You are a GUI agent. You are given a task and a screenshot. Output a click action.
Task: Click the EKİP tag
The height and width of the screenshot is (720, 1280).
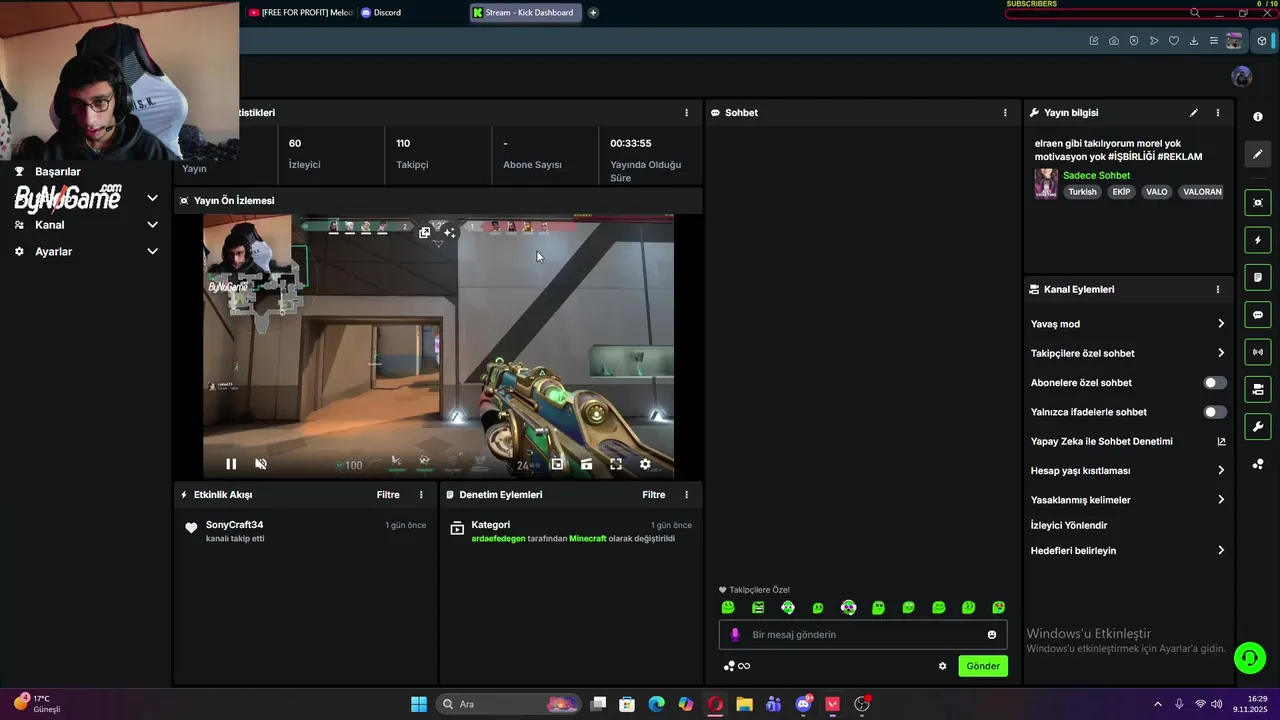pyautogui.click(x=1122, y=192)
